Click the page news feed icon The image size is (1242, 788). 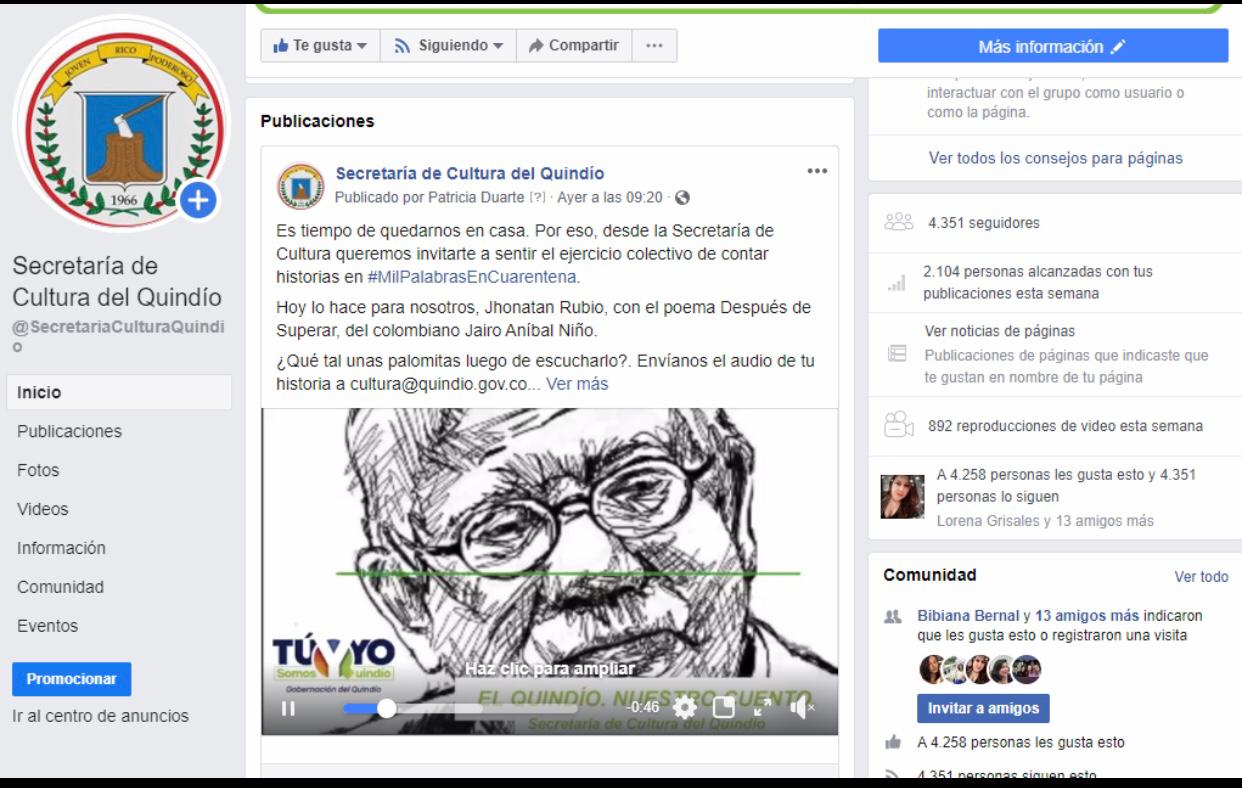tap(897, 355)
